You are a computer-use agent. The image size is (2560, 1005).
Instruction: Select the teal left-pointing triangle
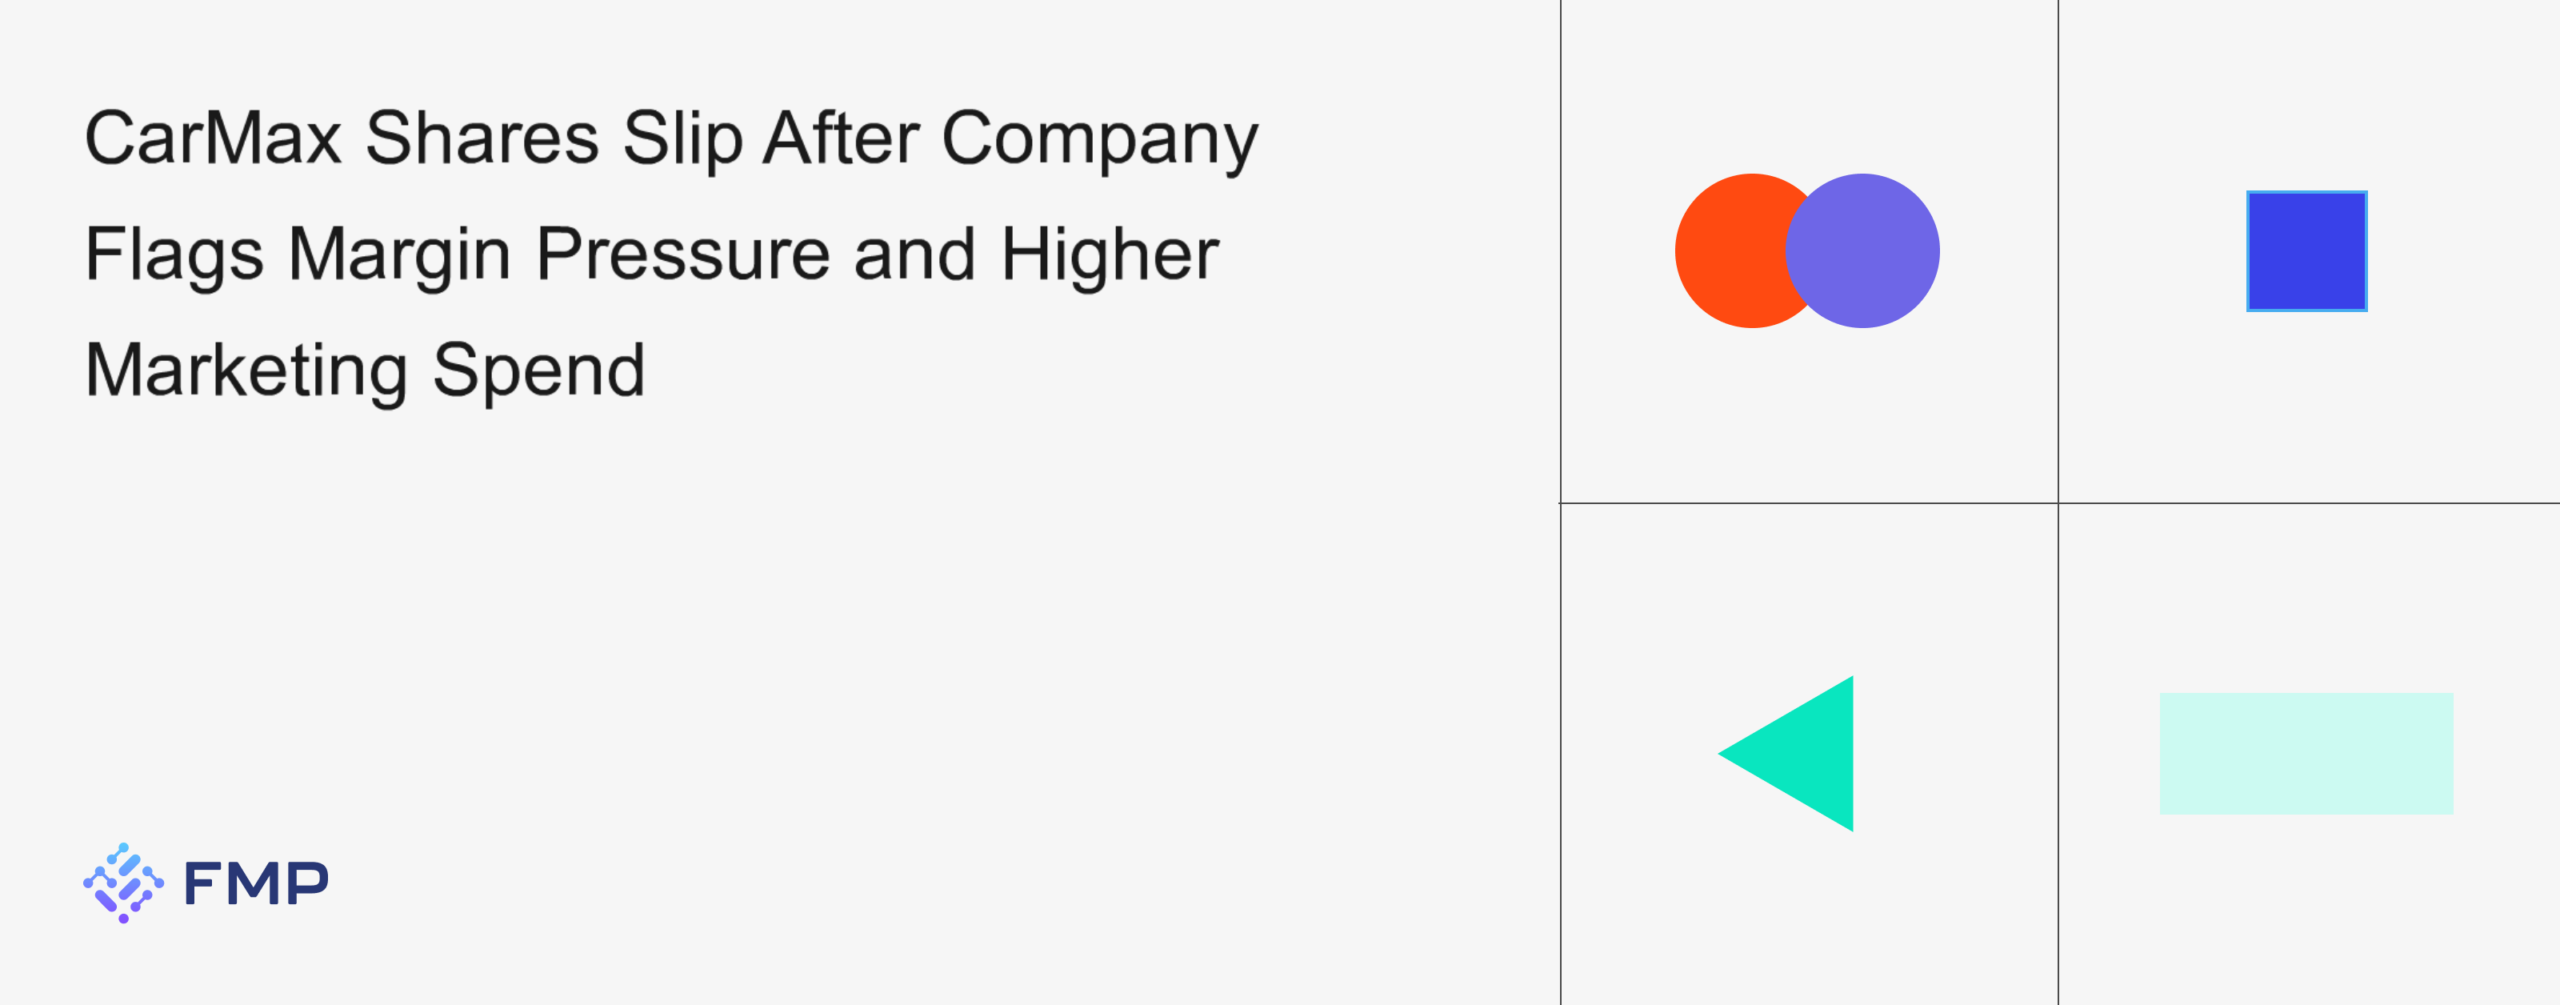tap(1805, 754)
